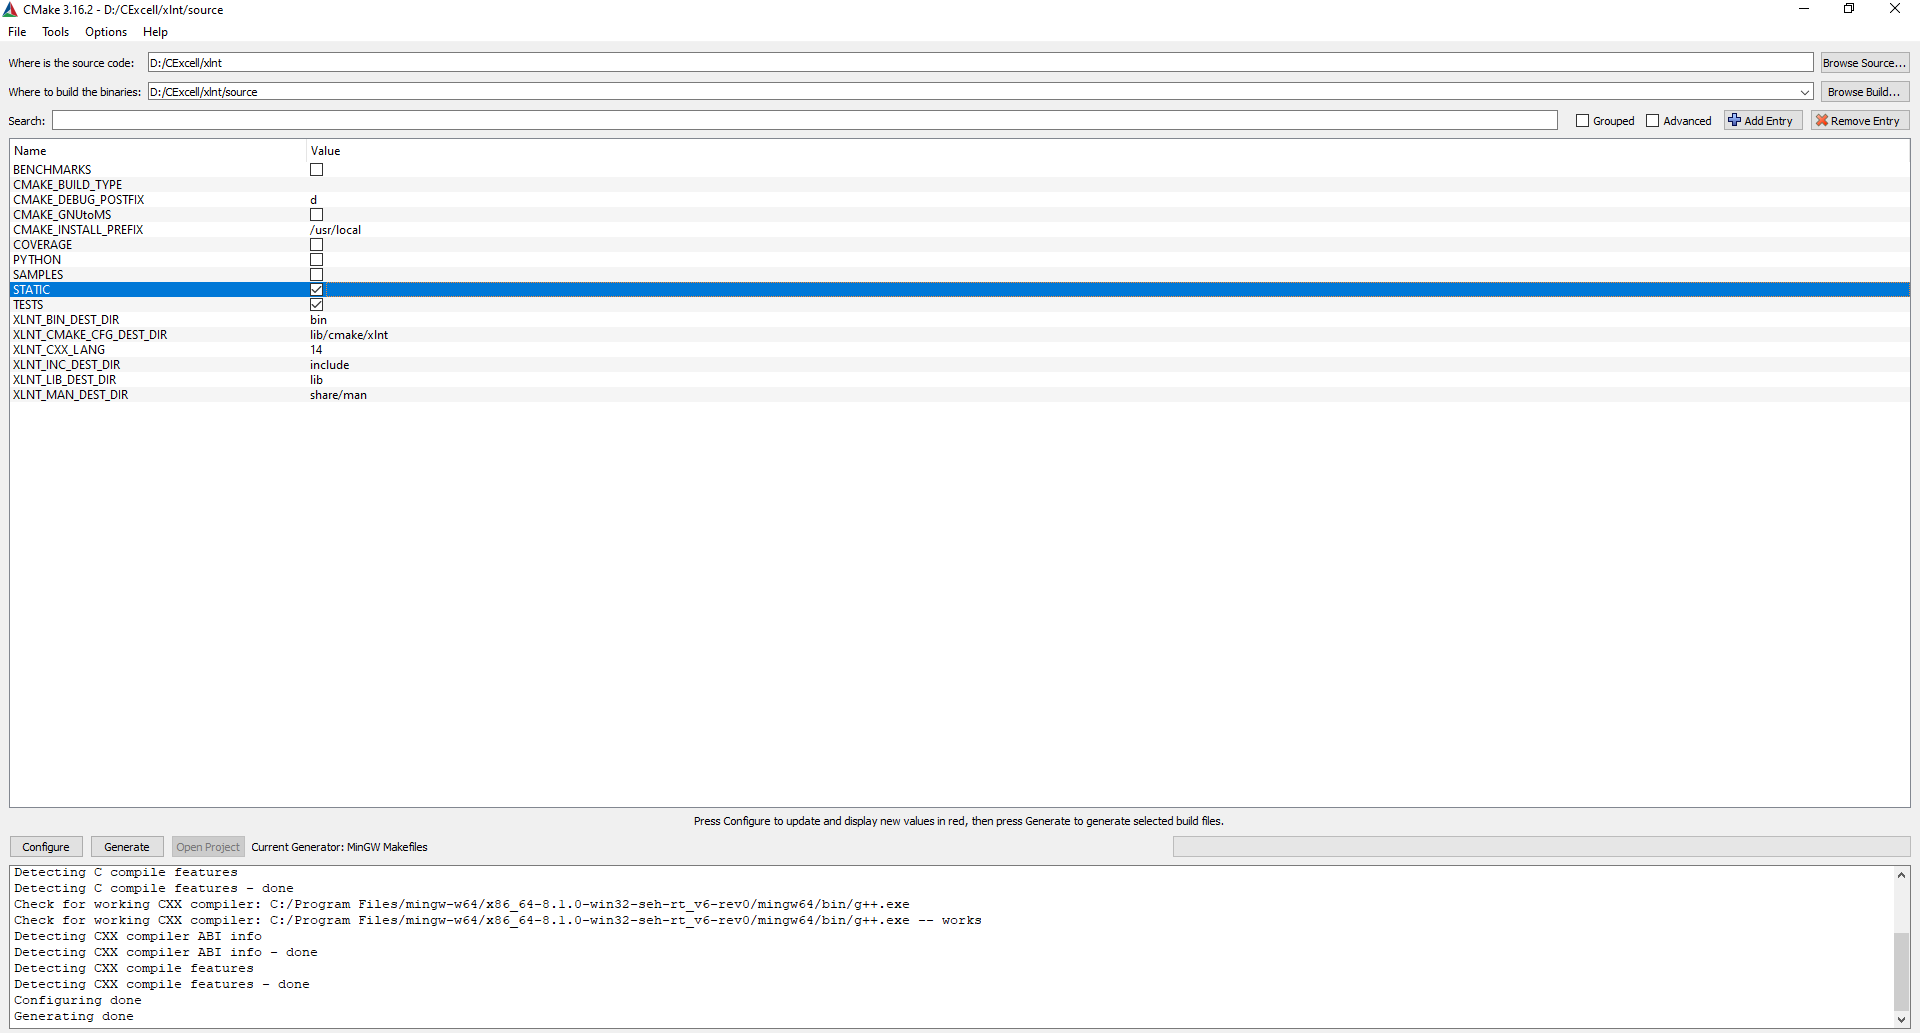Image resolution: width=1920 pixels, height=1033 pixels.
Task: Click Browse Source to pick source folder
Action: (x=1864, y=62)
